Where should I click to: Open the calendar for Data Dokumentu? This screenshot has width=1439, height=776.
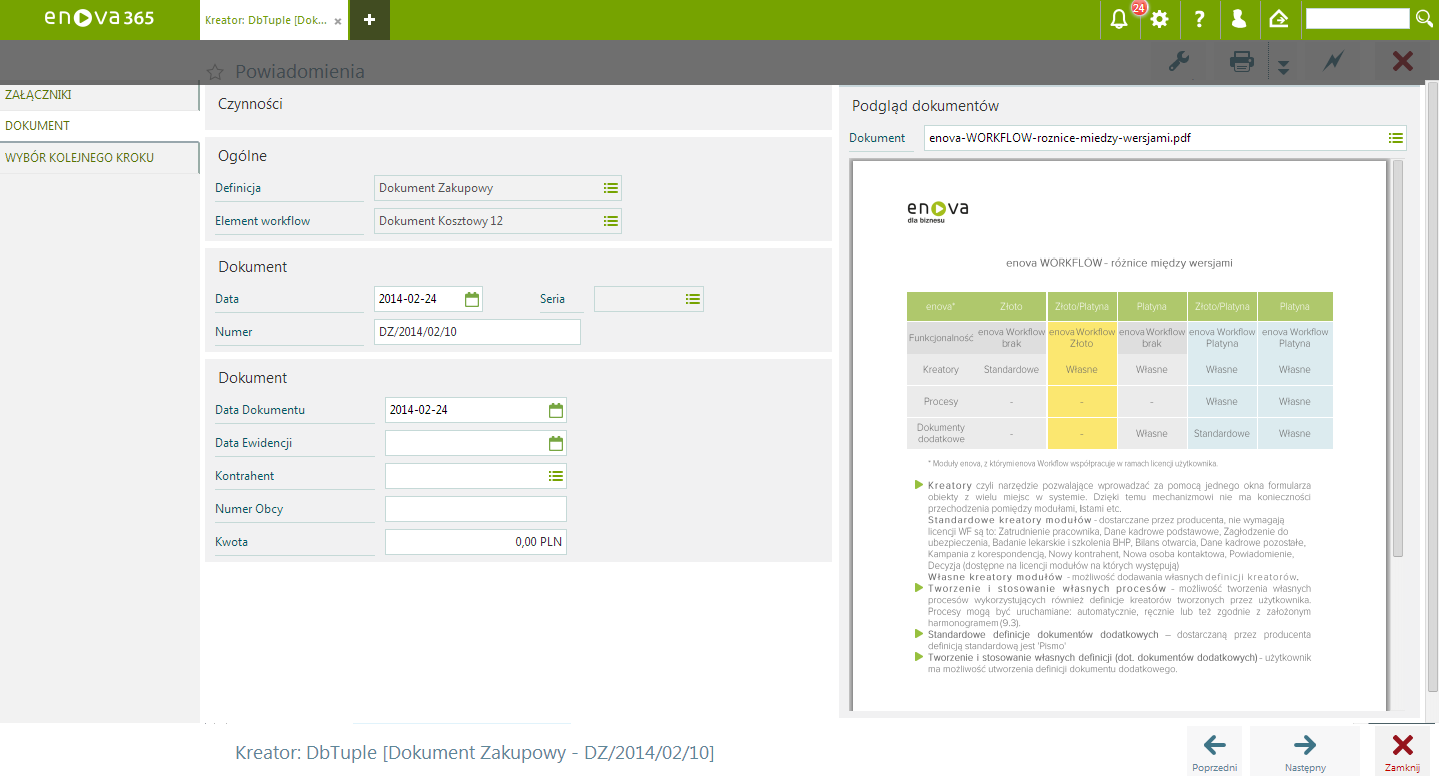click(556, 409)
